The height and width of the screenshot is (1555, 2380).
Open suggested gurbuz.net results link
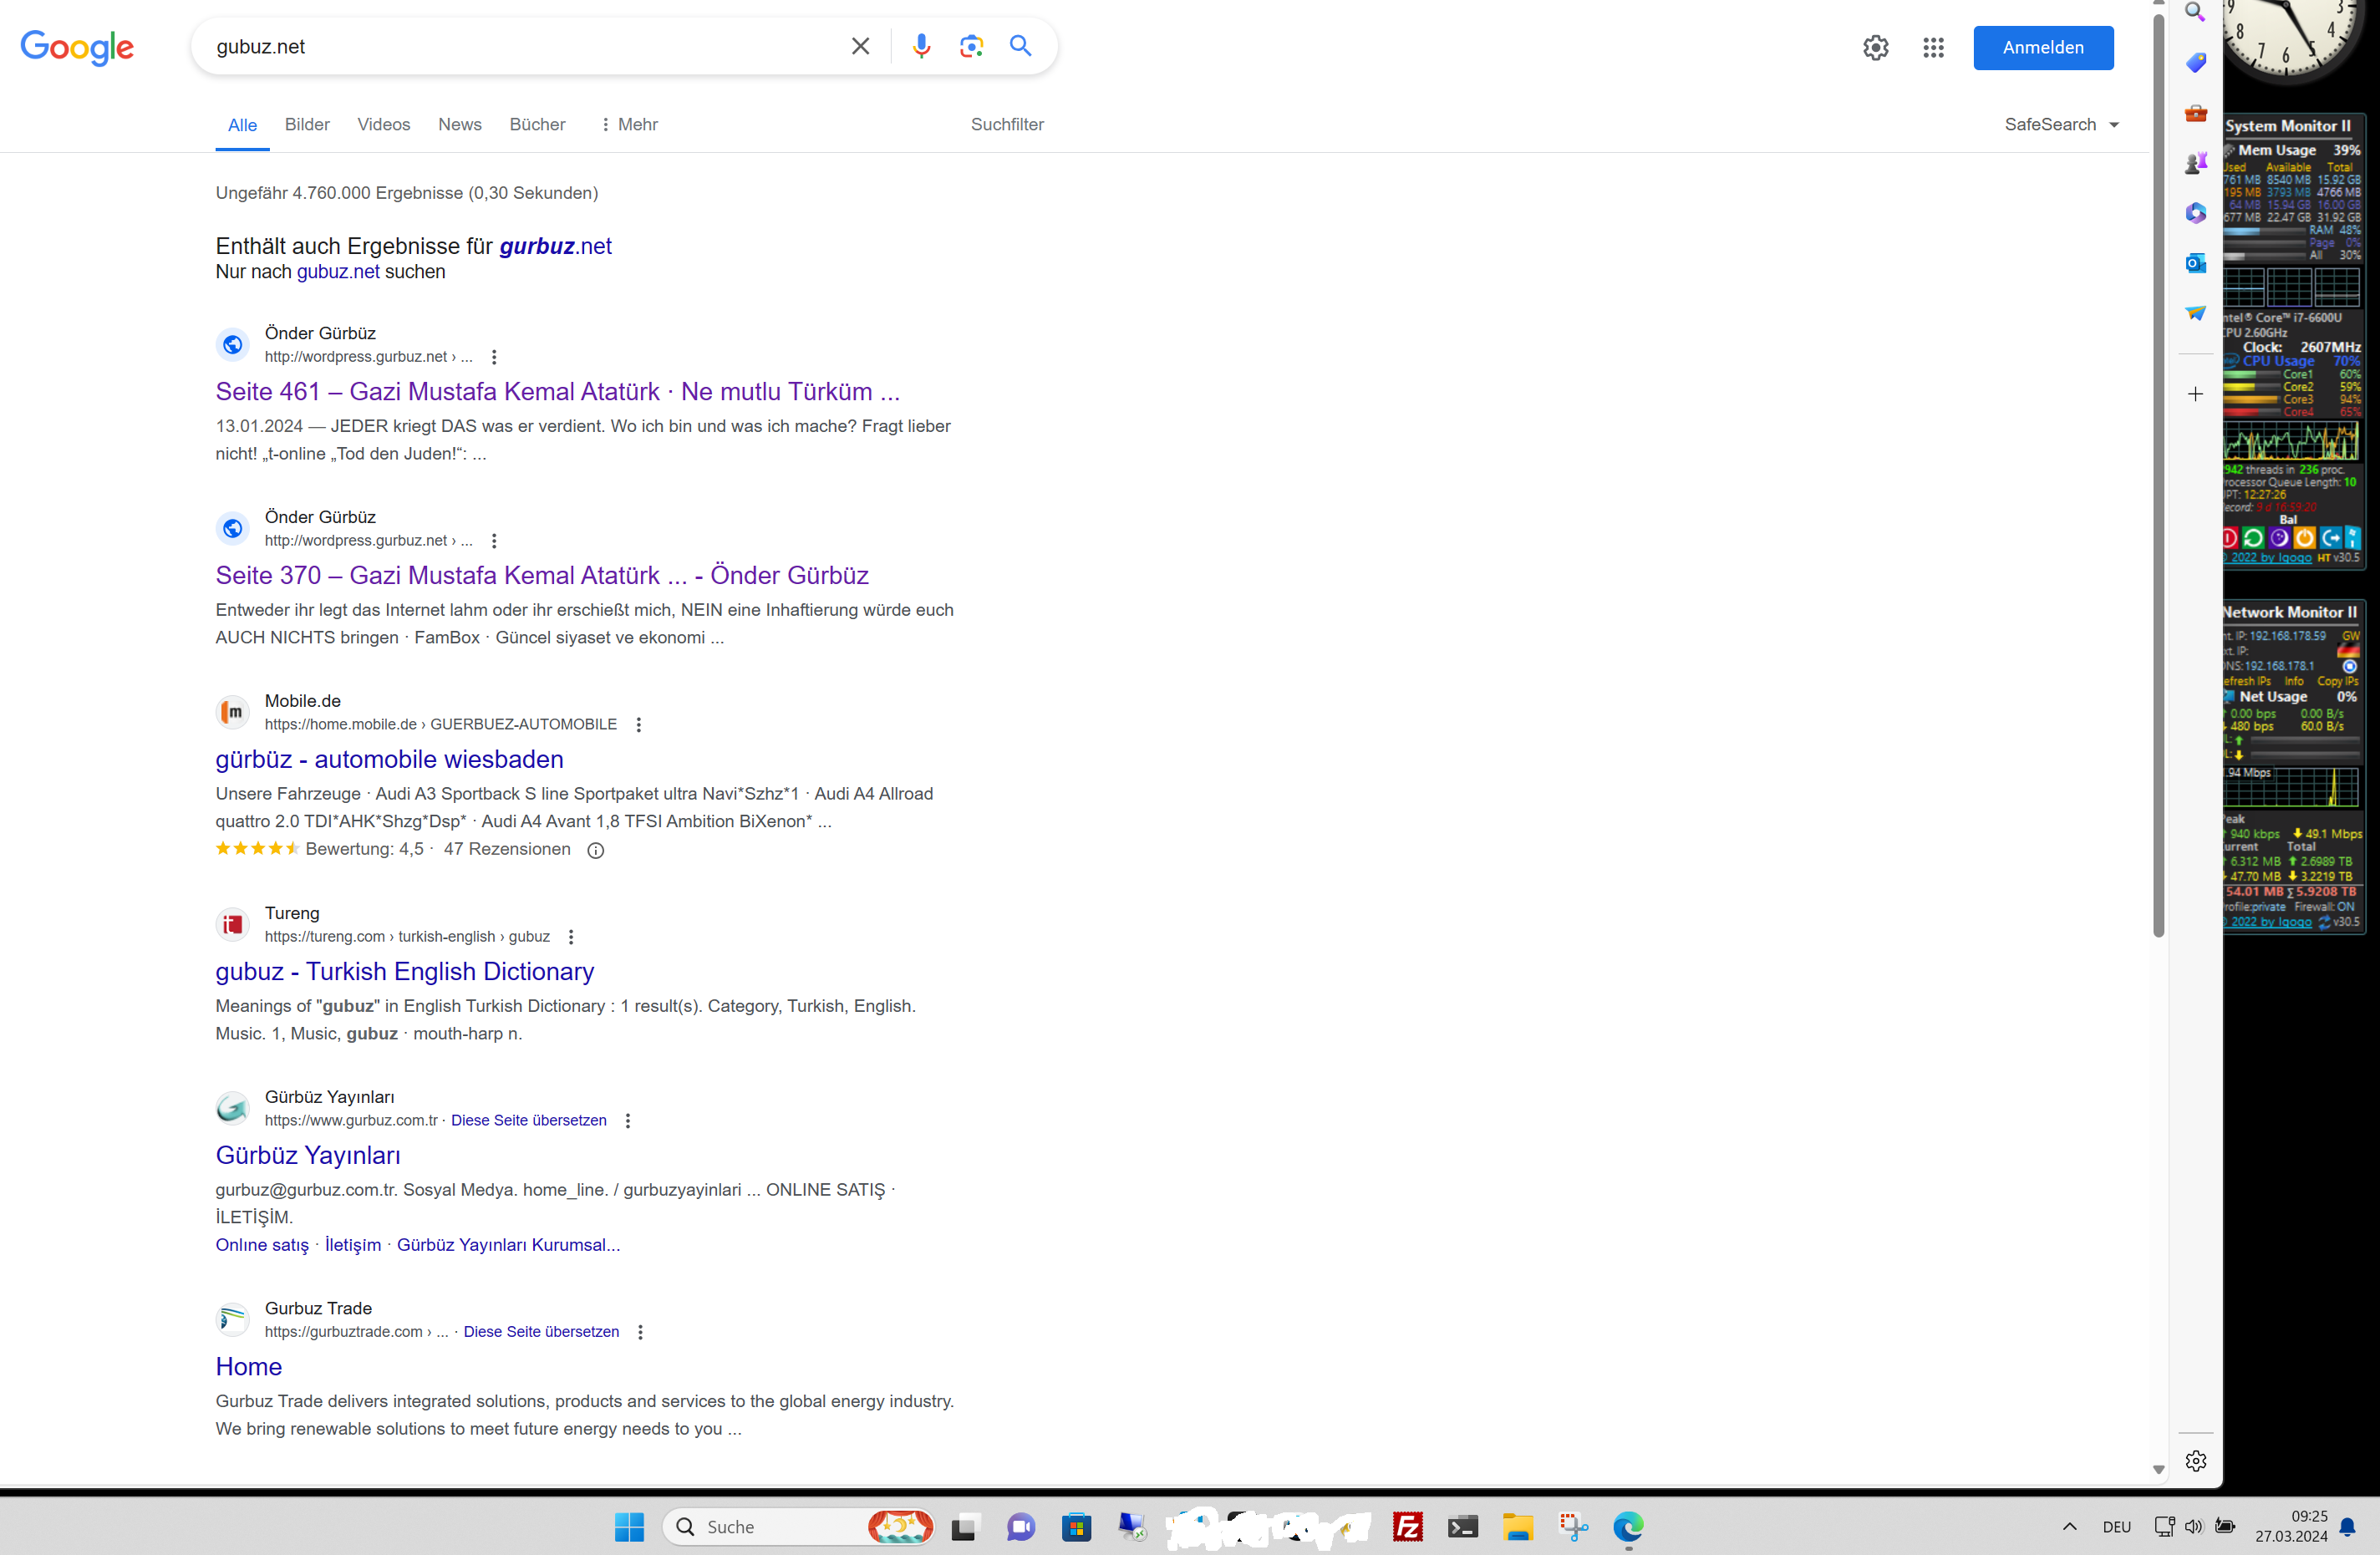[x=555, y=246]
